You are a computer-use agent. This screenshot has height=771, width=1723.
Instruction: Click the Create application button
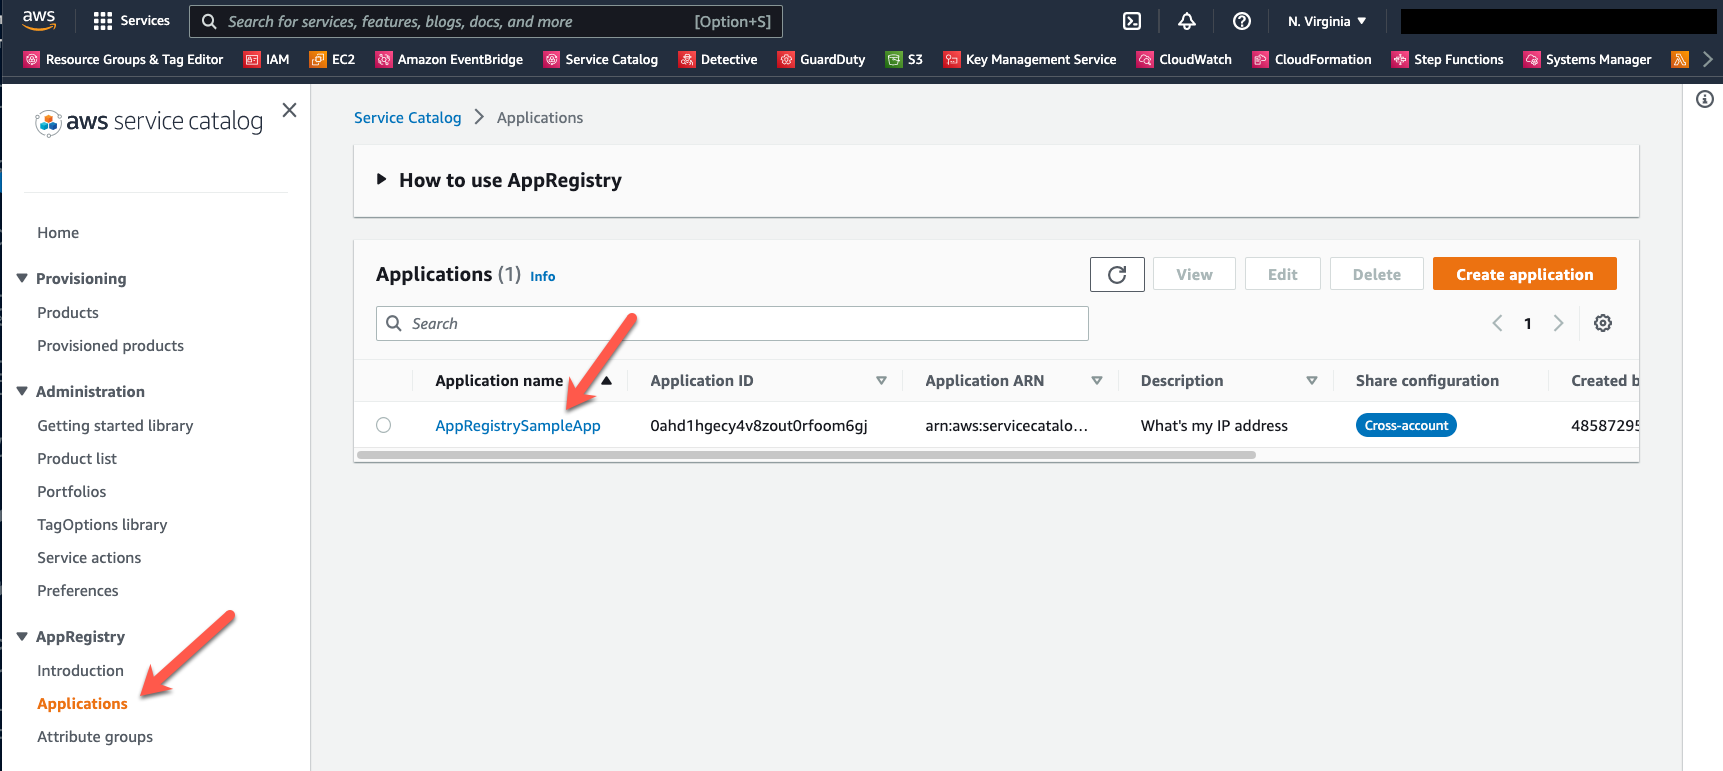[x=1524, y=274]
